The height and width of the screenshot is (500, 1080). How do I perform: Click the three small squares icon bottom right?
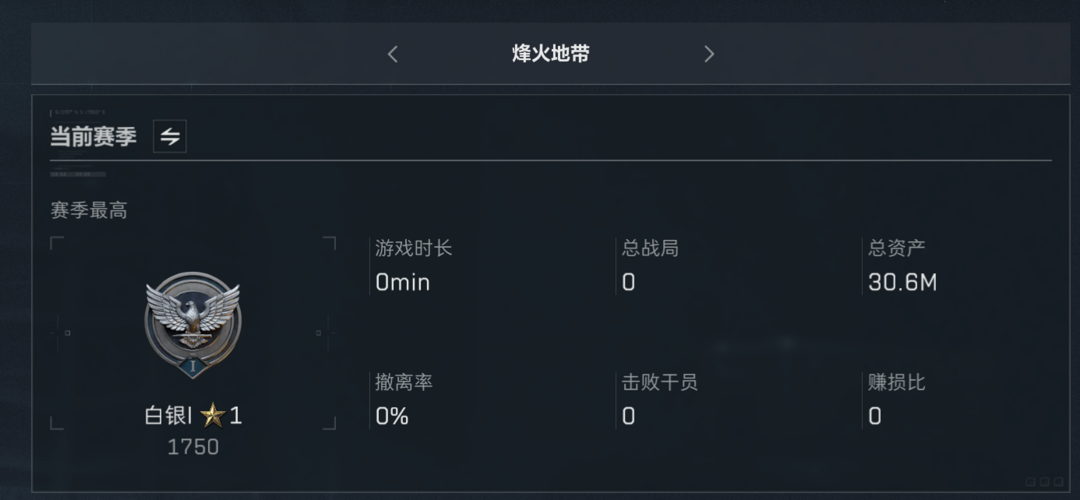click(x=1043, y=482)
